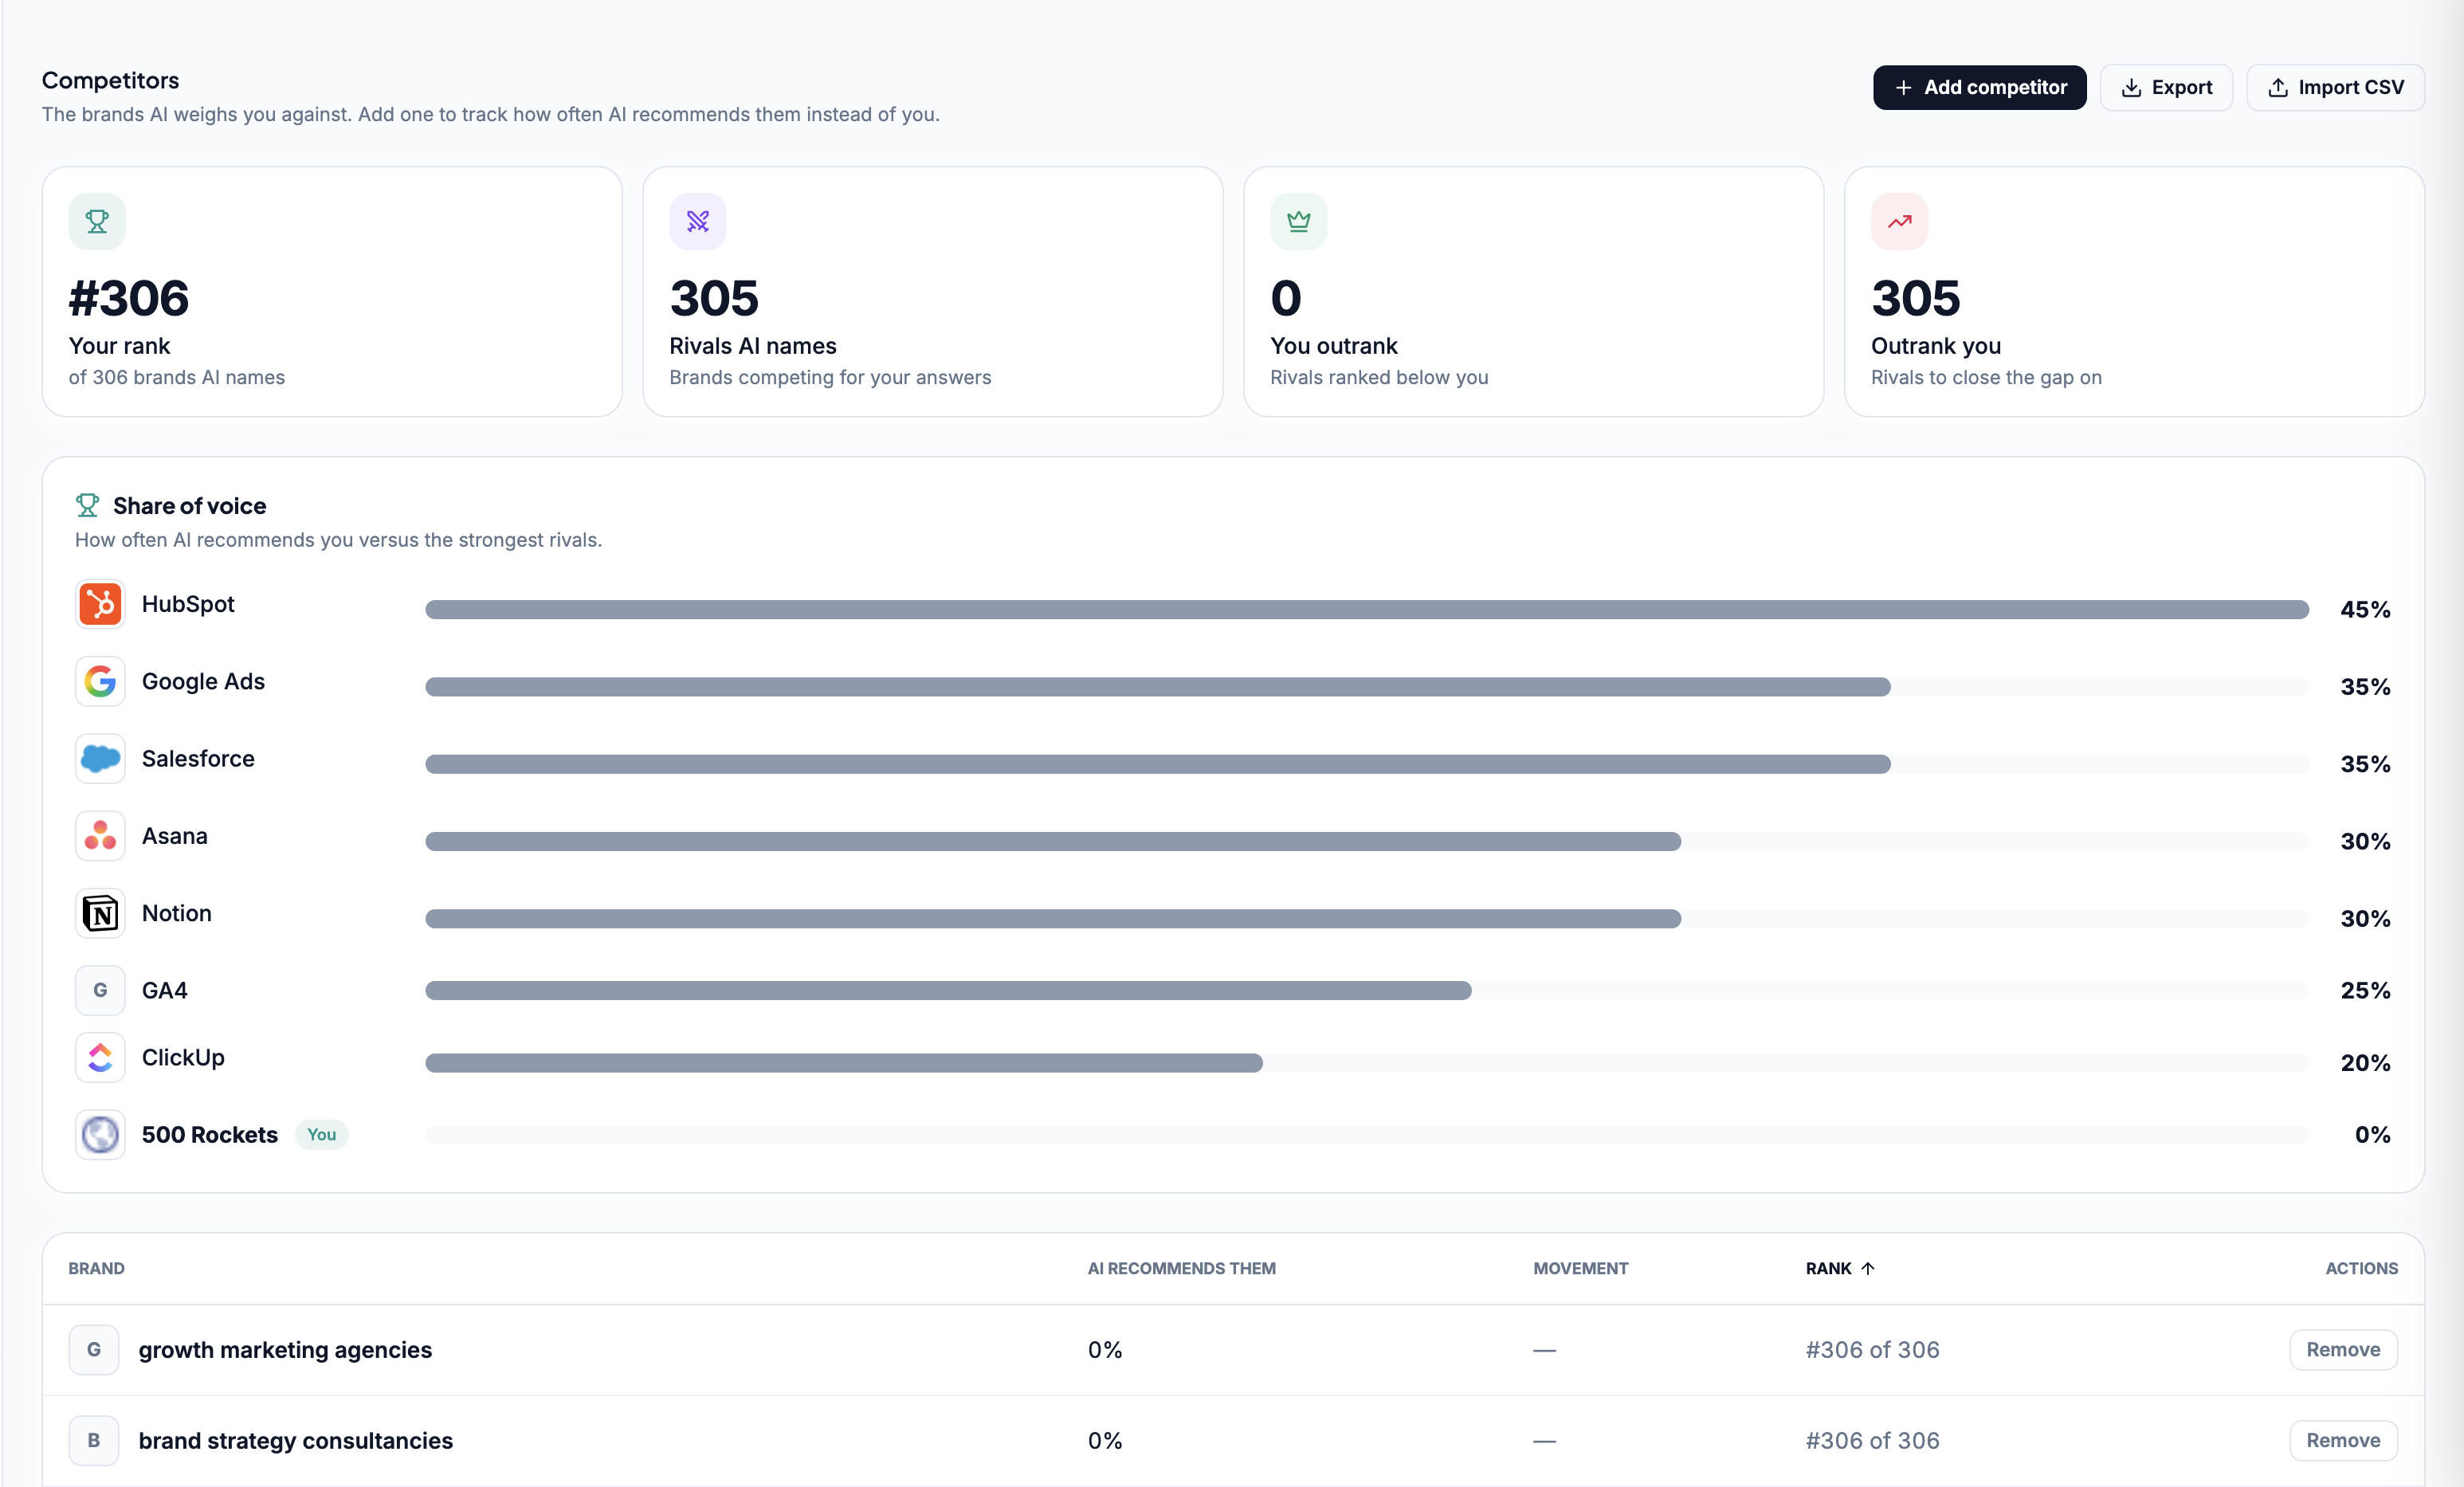Click the '0%' value for 500 Rockets
2464x1487 pixels.
pyautogui.click(x=2372, y=1135)
